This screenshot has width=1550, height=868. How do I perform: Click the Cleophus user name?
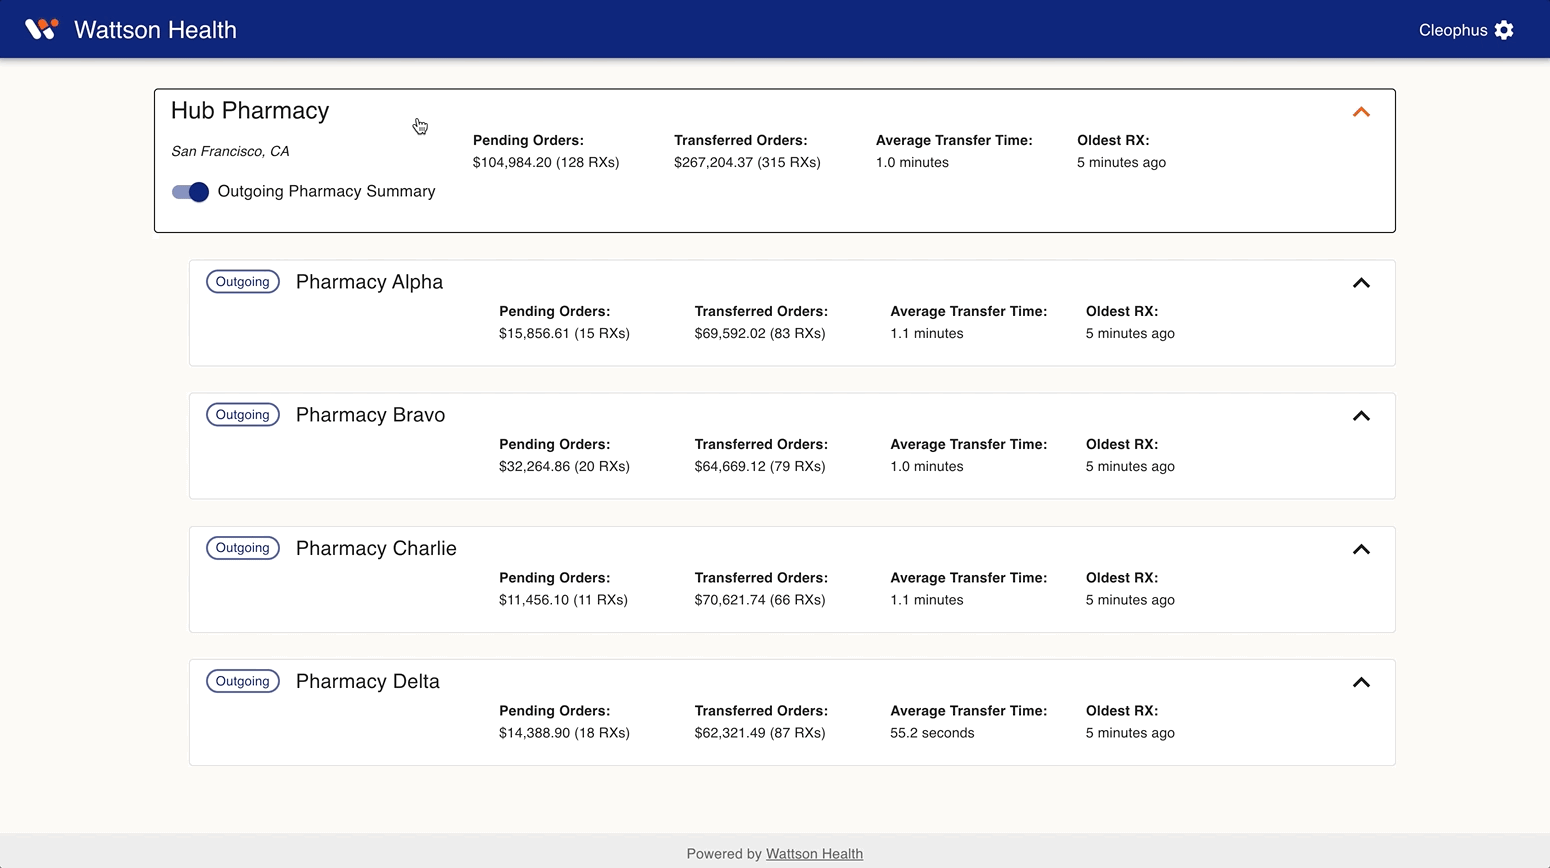click(1452, 30)
